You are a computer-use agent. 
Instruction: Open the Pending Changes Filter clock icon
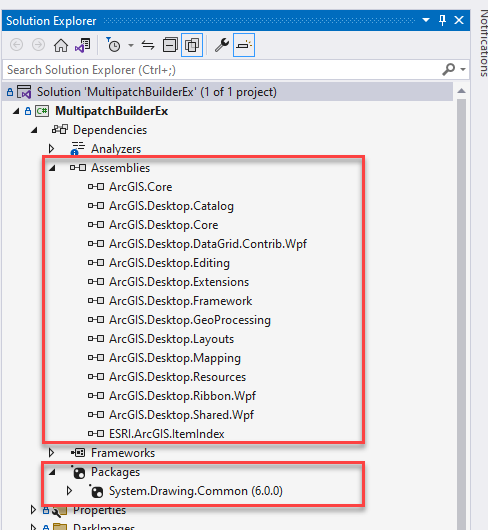tap(114, 45)
